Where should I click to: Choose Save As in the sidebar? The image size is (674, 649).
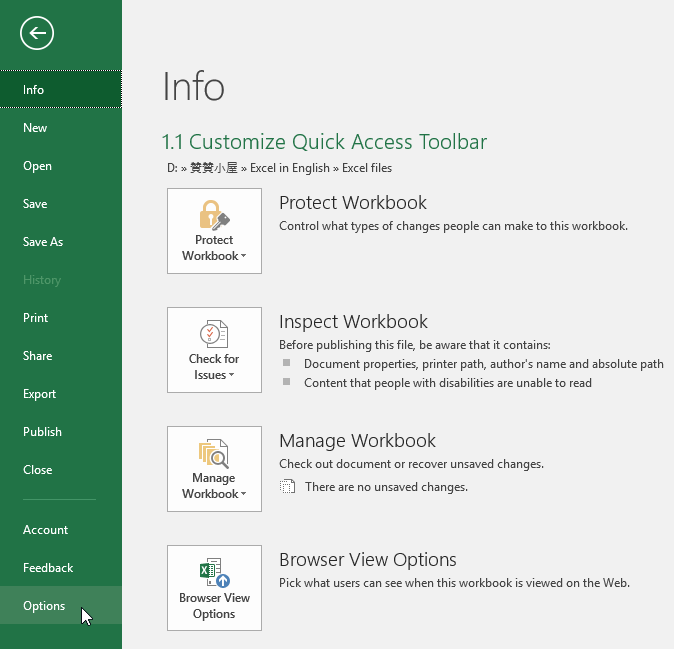coord(61,242)
